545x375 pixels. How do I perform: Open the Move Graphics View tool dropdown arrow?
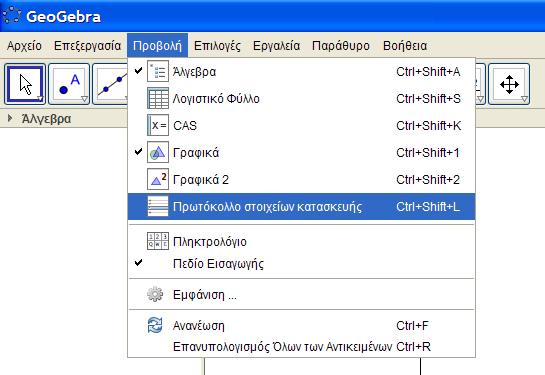tap(524, 99)
